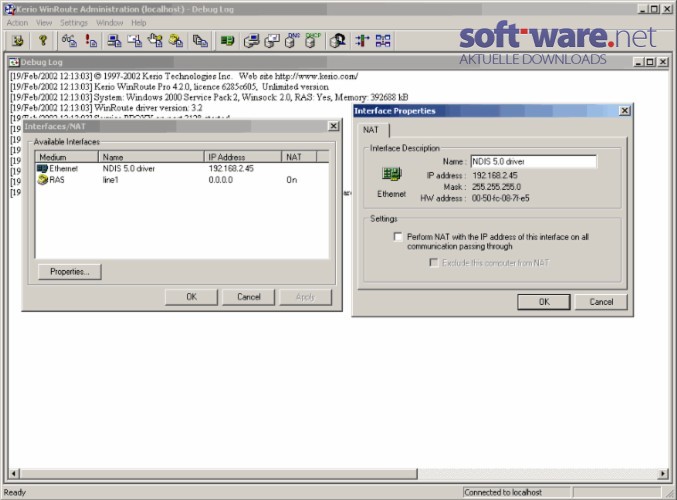Click the Connected to localhost status text
The width and height of the screenshot is (677, 500).
(x=503, y=492)
